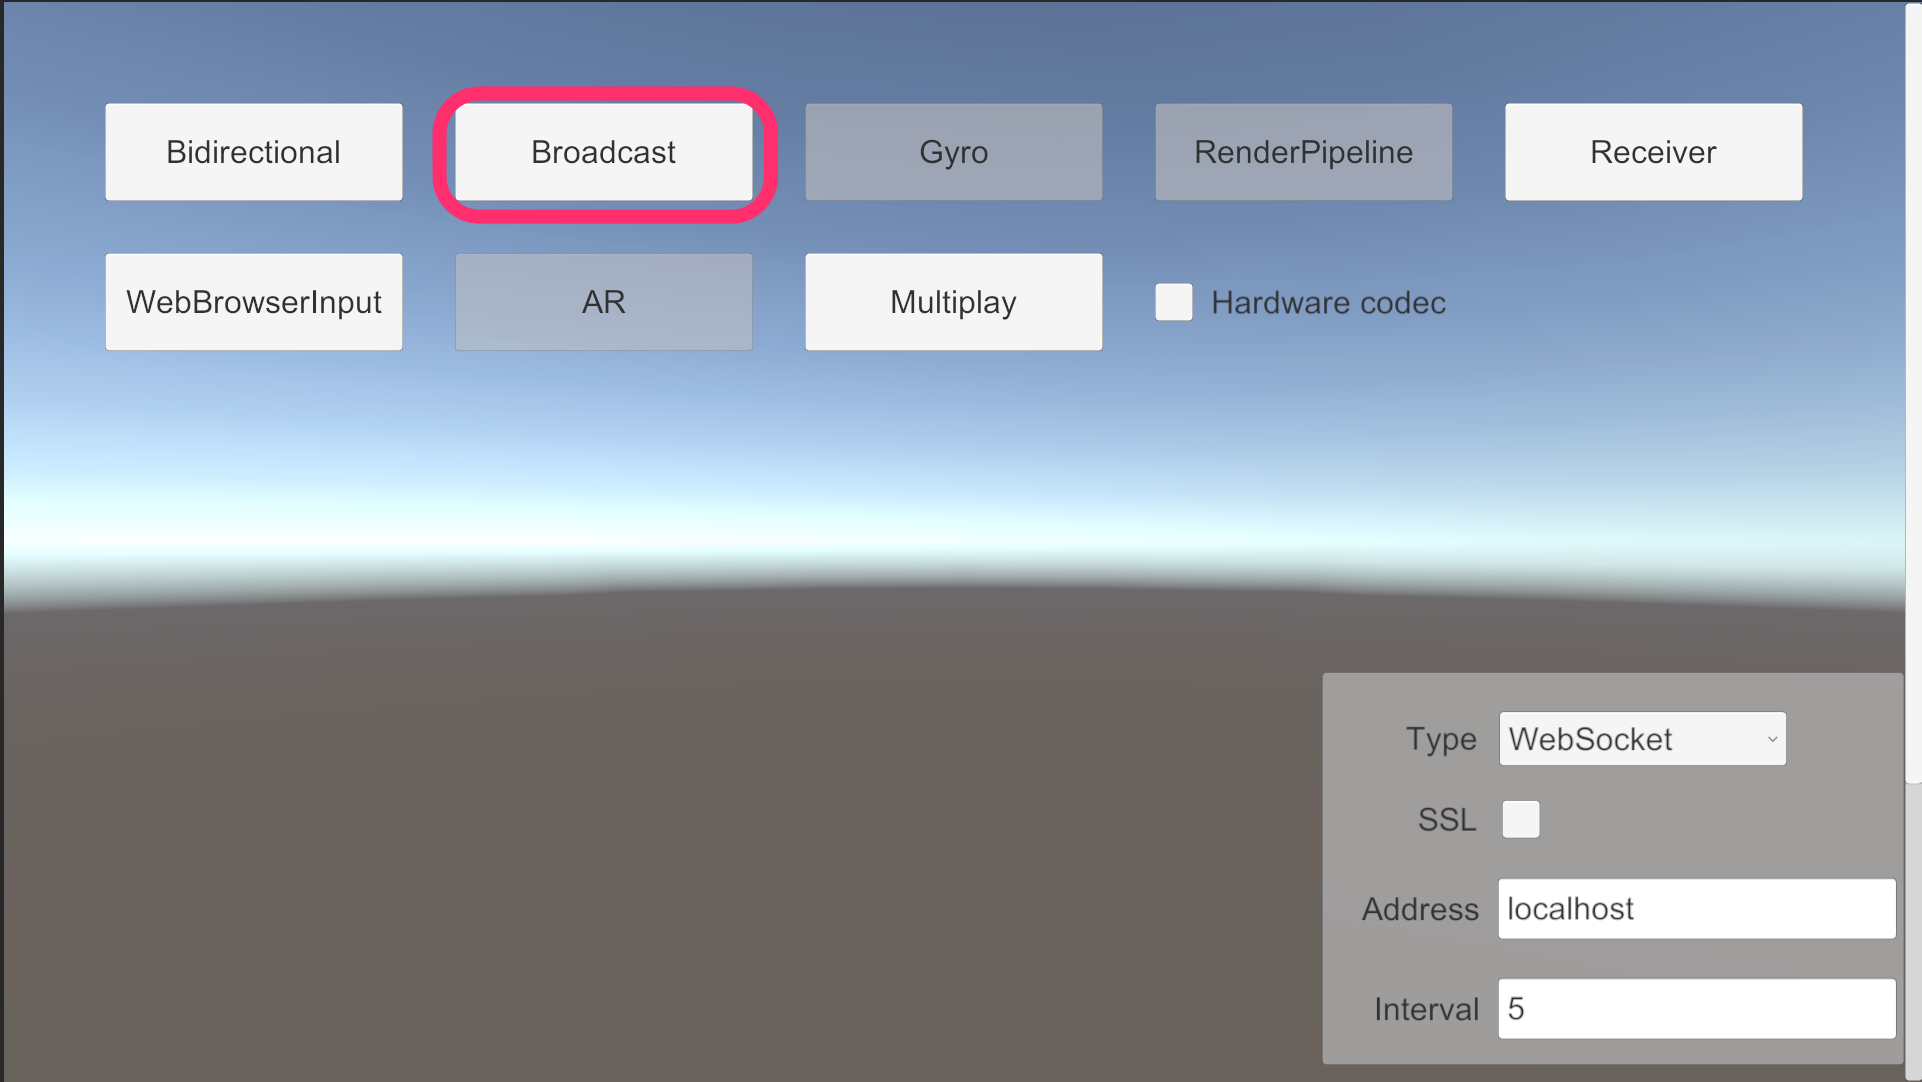Image resolution: width=1922 pixels, height=1082 pixels.
Task: Click the Multiplay sample button
Action: 952,300
